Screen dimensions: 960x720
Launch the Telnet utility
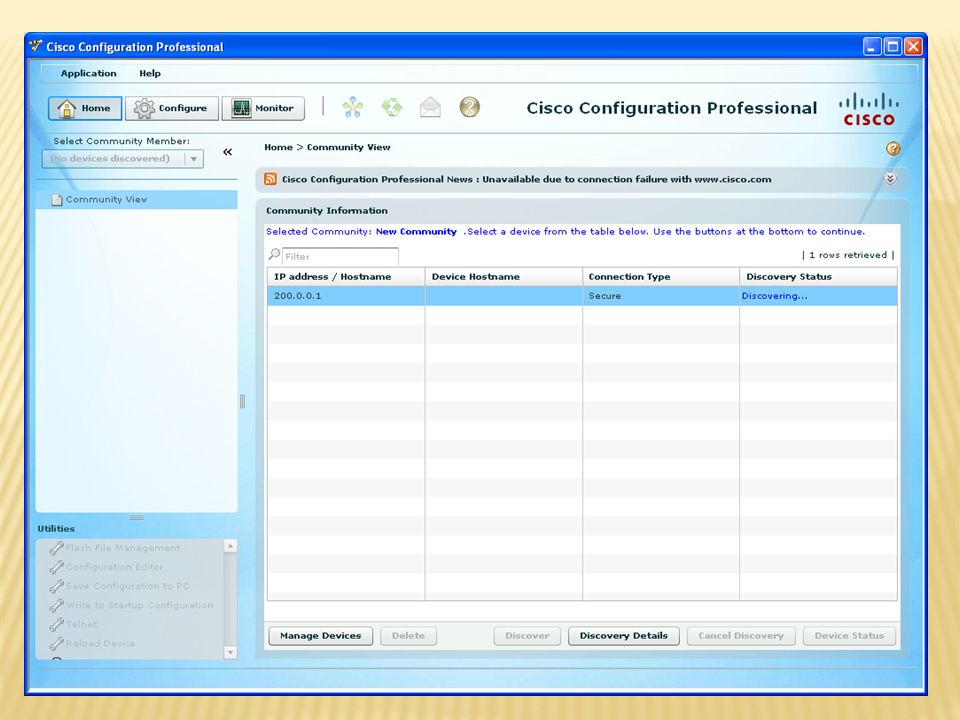click(x=73, y=624)
